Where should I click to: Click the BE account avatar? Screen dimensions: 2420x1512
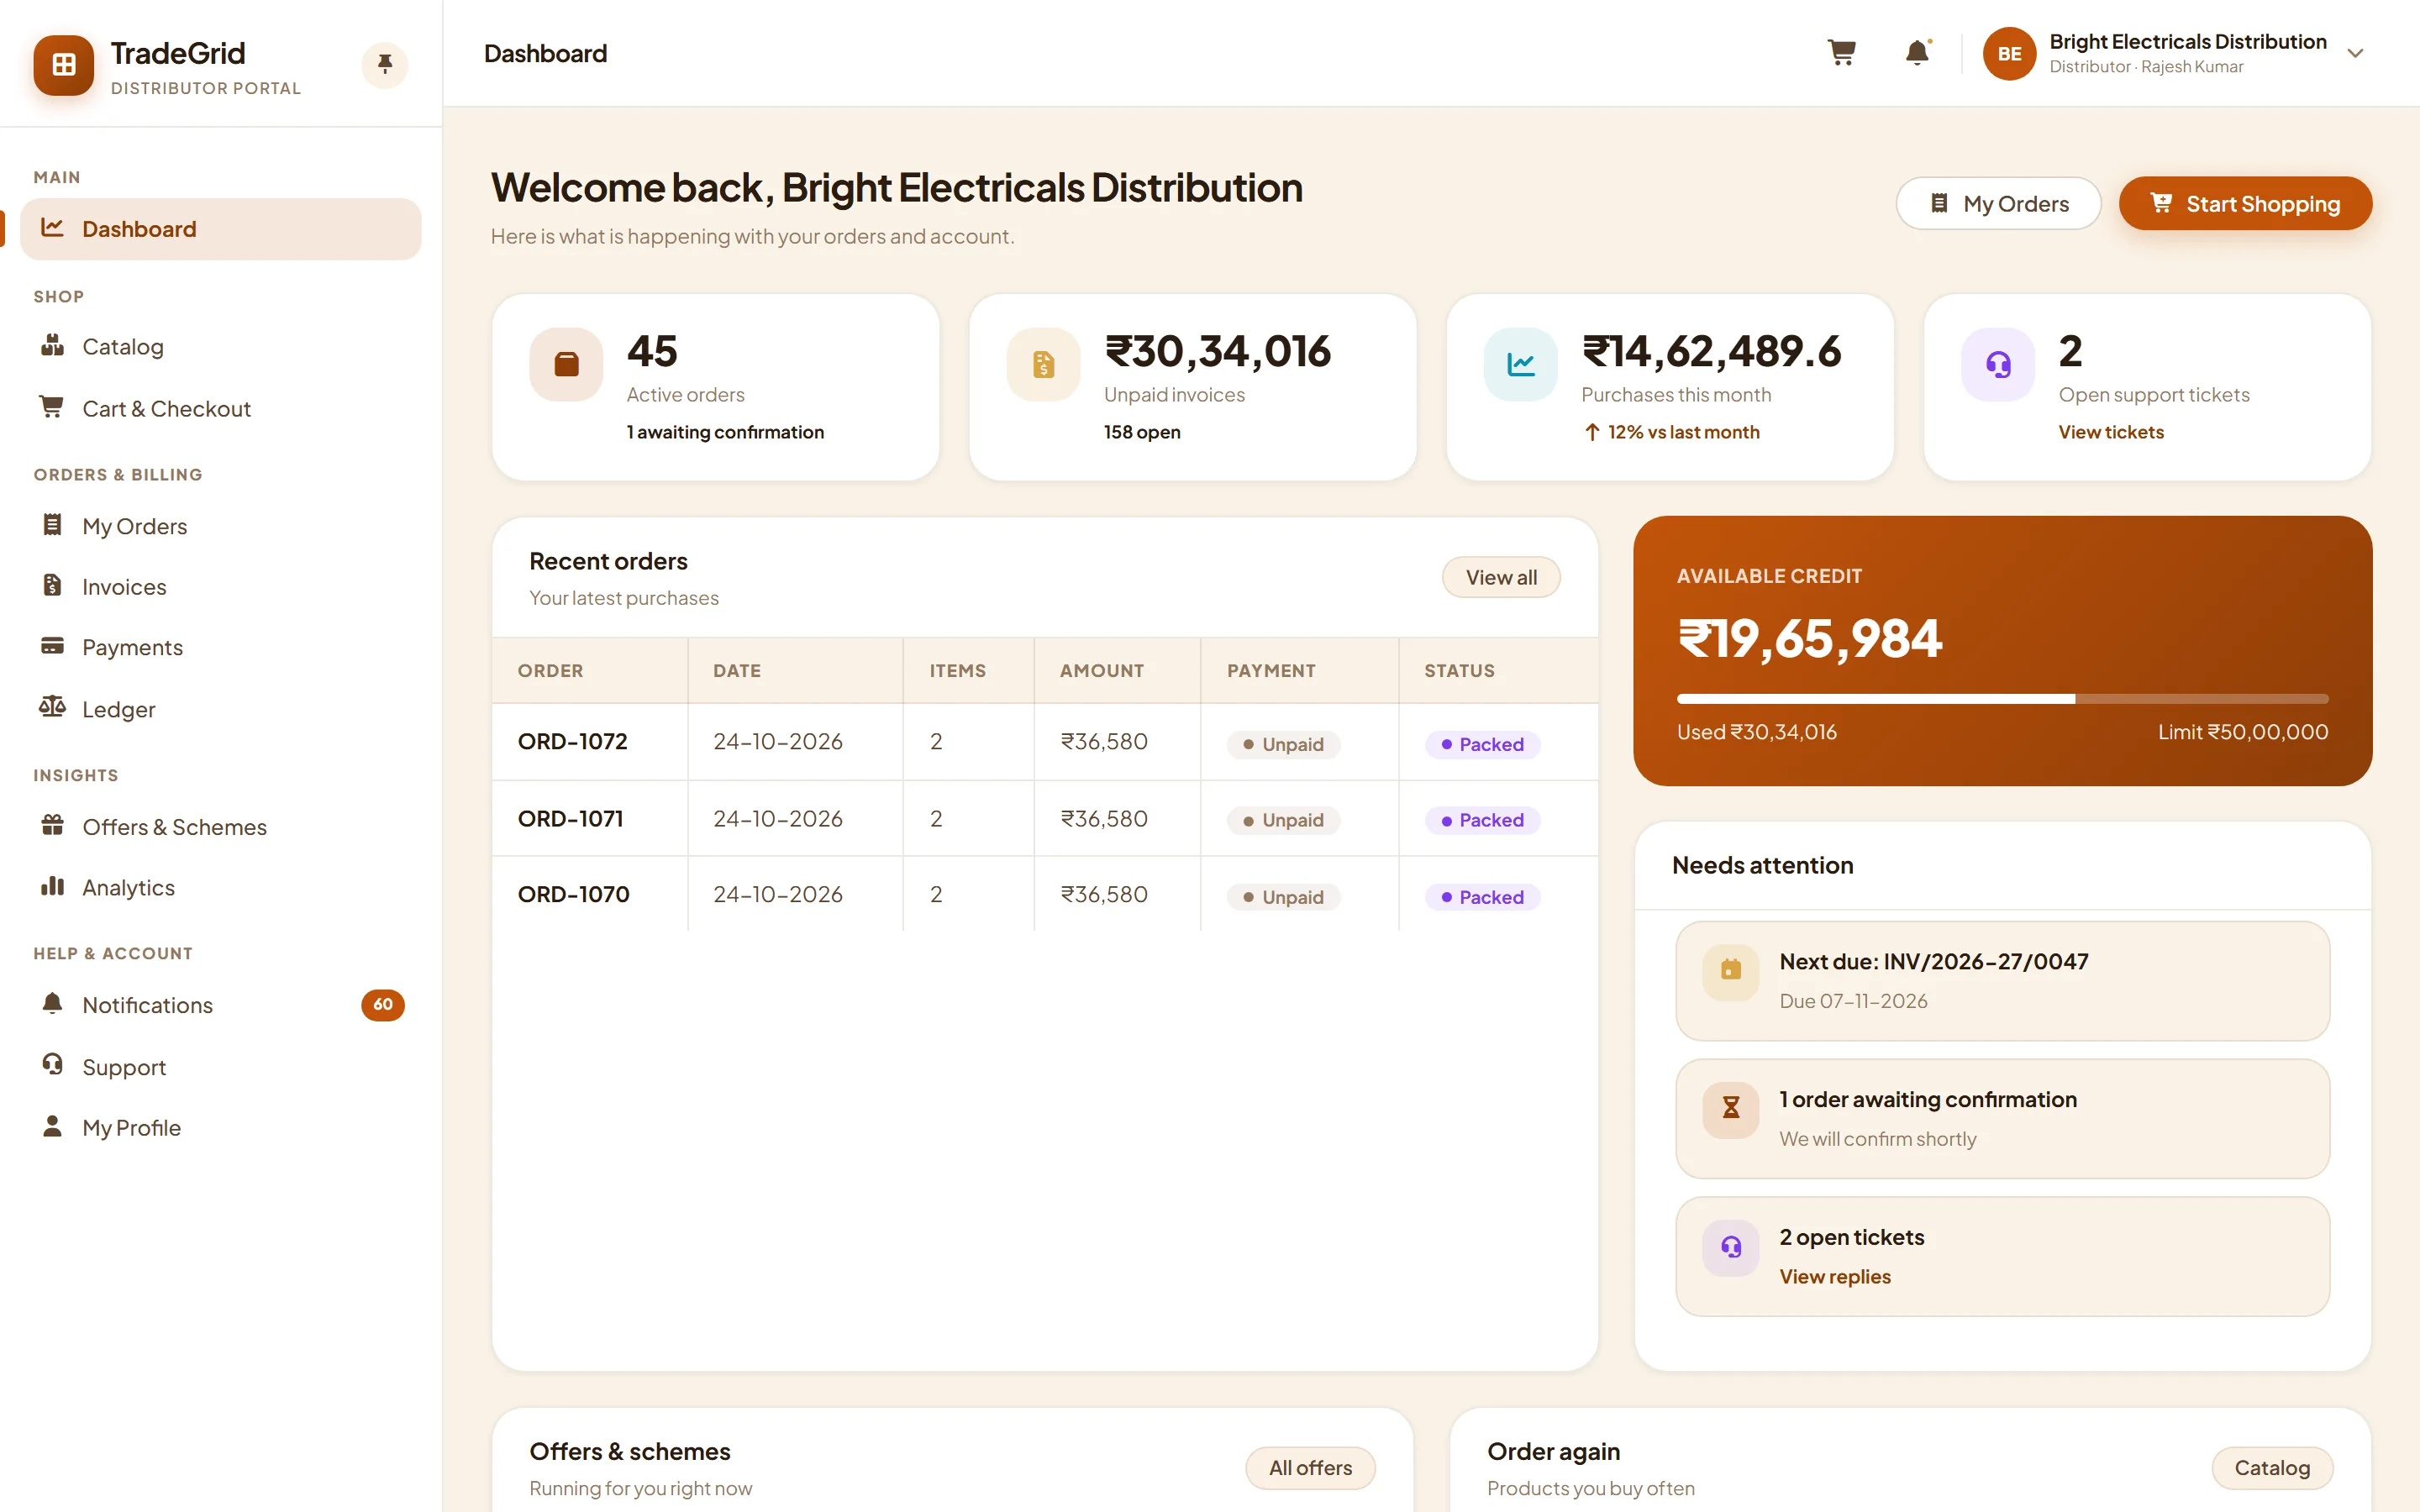coord(2009,54)
